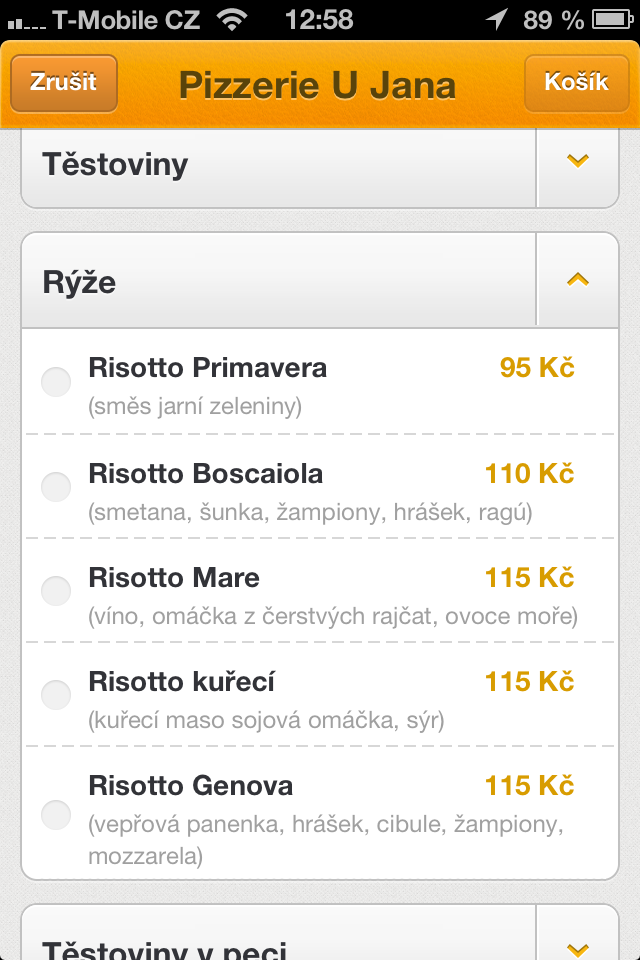Tap the Risotto Boscaiola 110 Kč price
The image size is (640, 960).
(529, 473)
